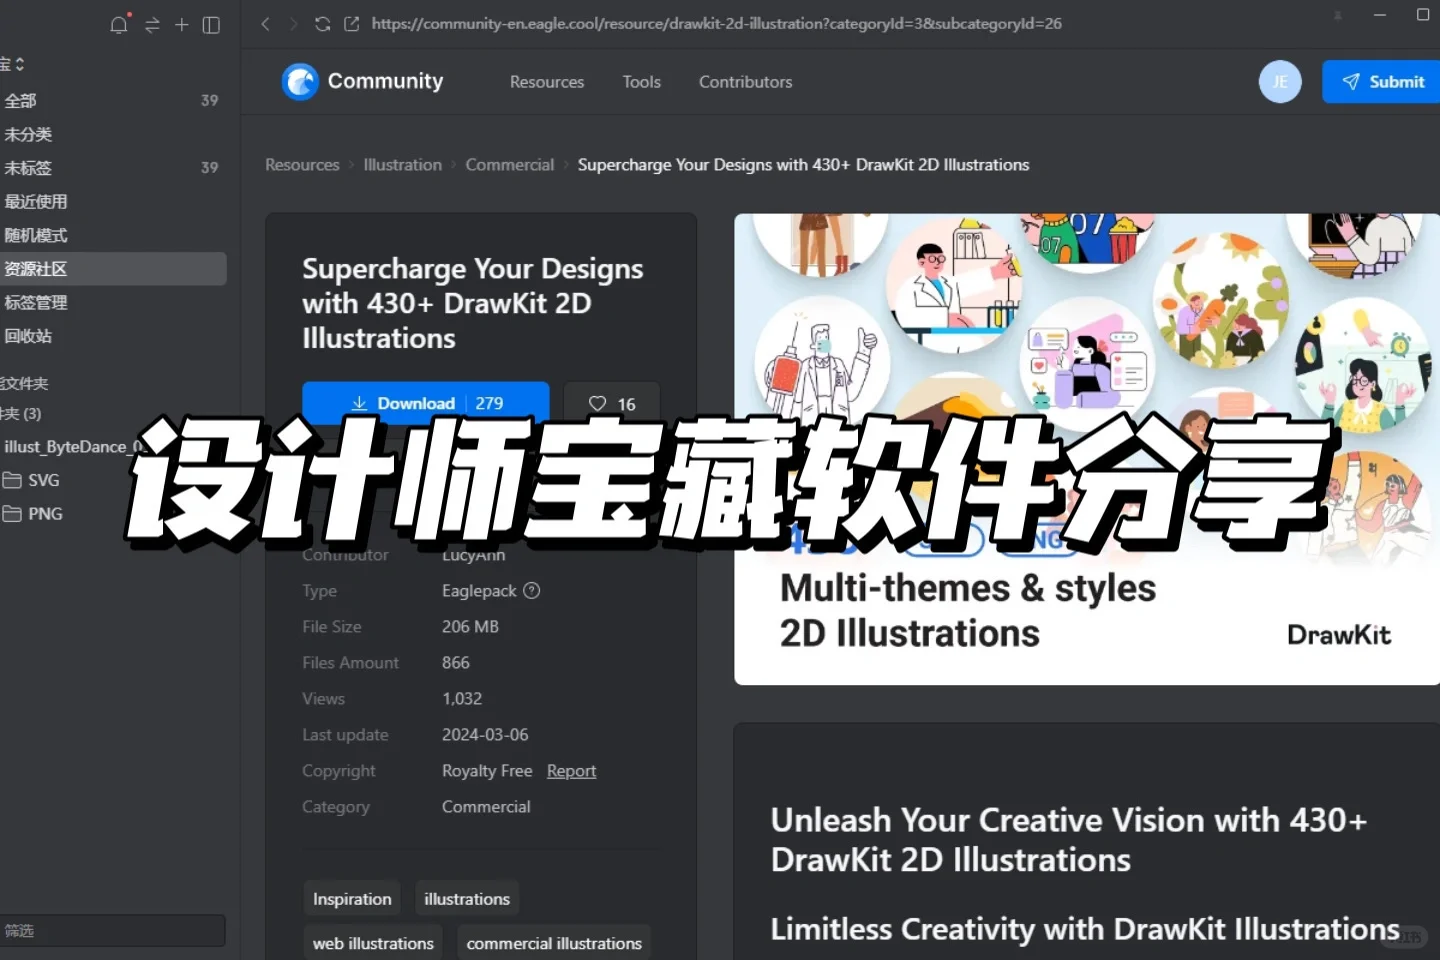Viewport: 1440px width, 960px height.
Task: Select 最近使用 in the sidebar
Action: (112, 201)
